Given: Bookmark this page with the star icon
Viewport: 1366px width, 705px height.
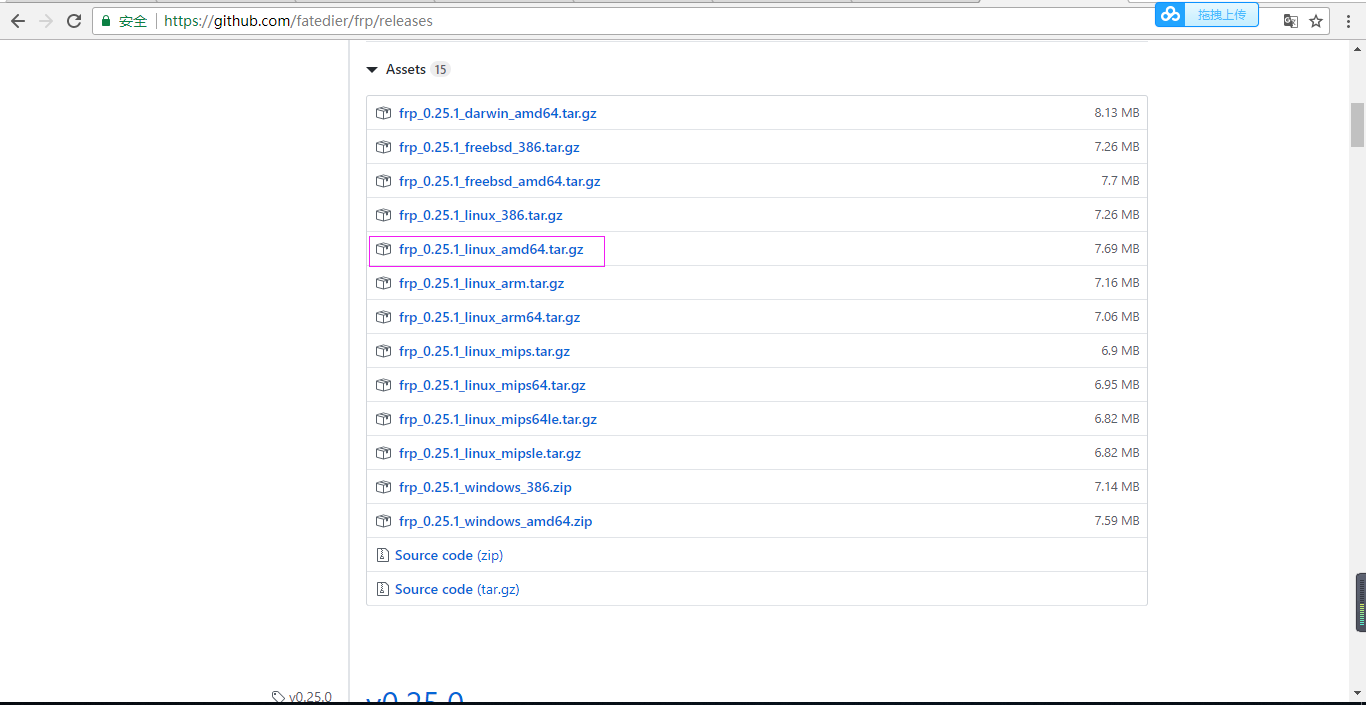Looking at the screenshot, I should pos(1316,20).
